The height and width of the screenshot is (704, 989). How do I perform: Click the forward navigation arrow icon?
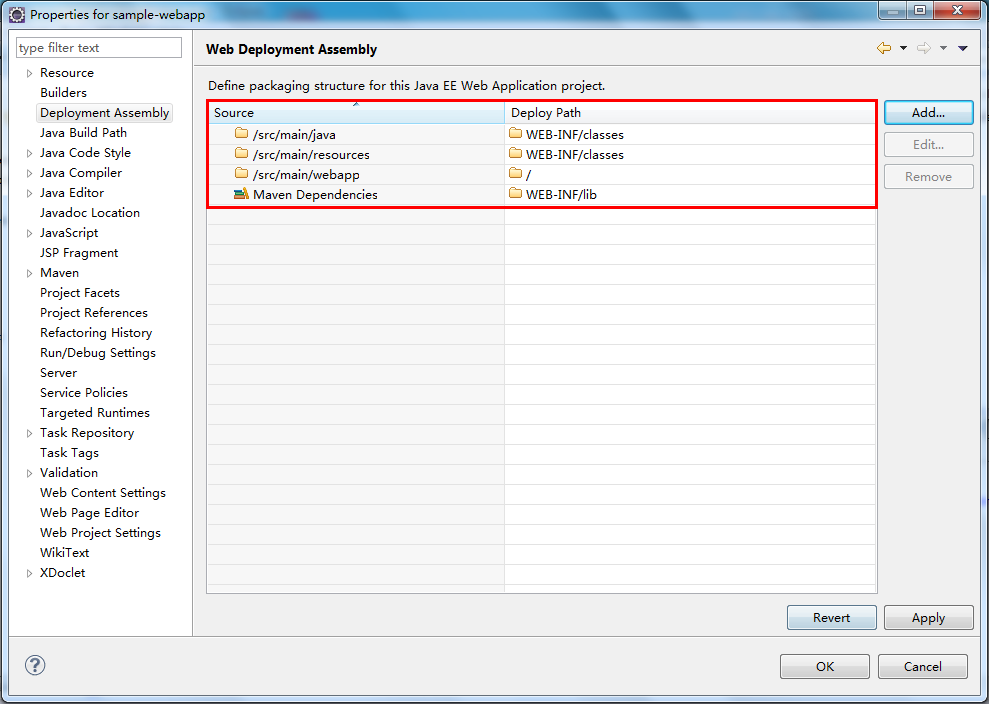coord(923,48)
